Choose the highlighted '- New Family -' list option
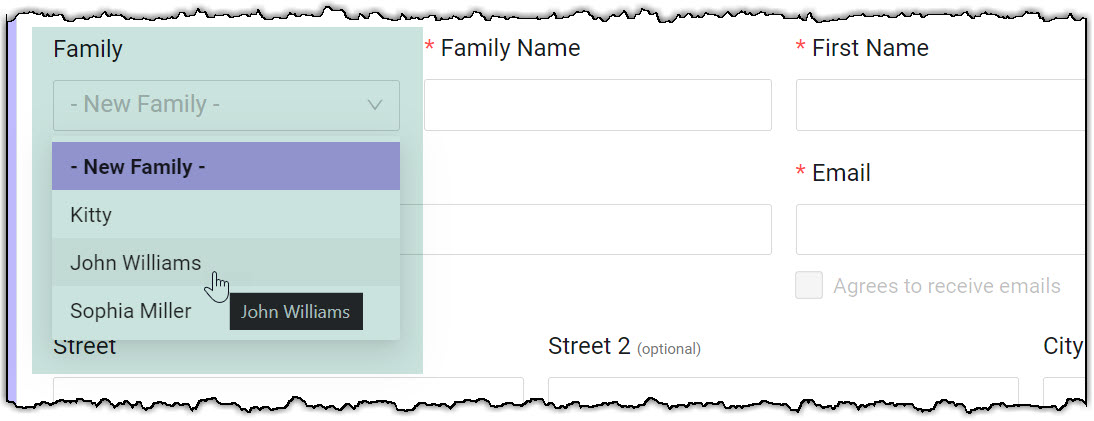Image resolution: width=1094 pixels, height=421 pixels. [225, 167]
